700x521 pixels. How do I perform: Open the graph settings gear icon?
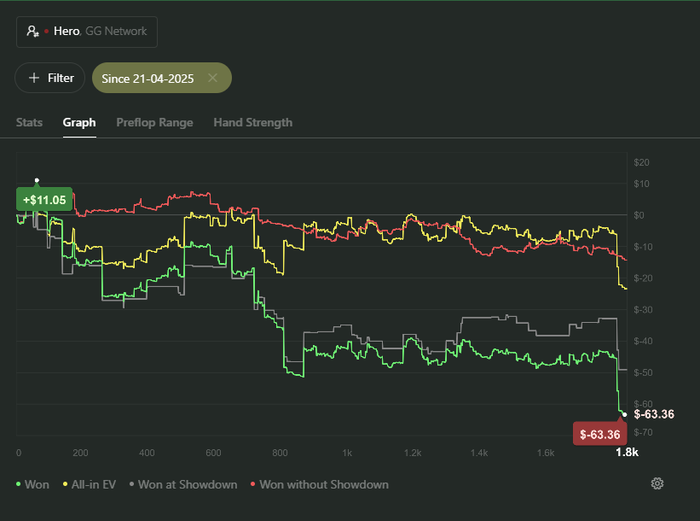657,484
